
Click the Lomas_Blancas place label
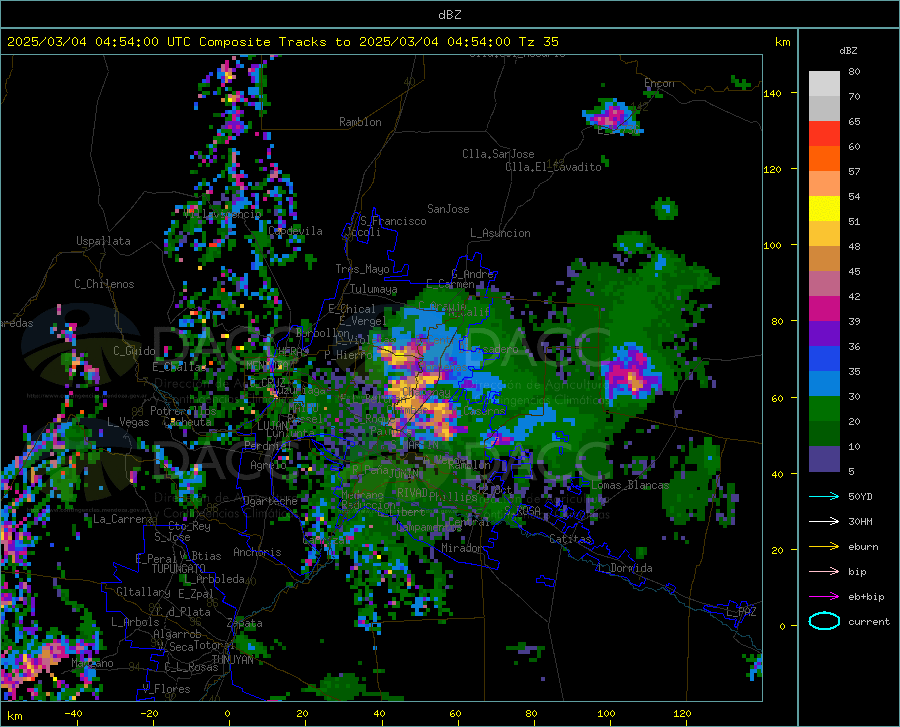[630, 485]
